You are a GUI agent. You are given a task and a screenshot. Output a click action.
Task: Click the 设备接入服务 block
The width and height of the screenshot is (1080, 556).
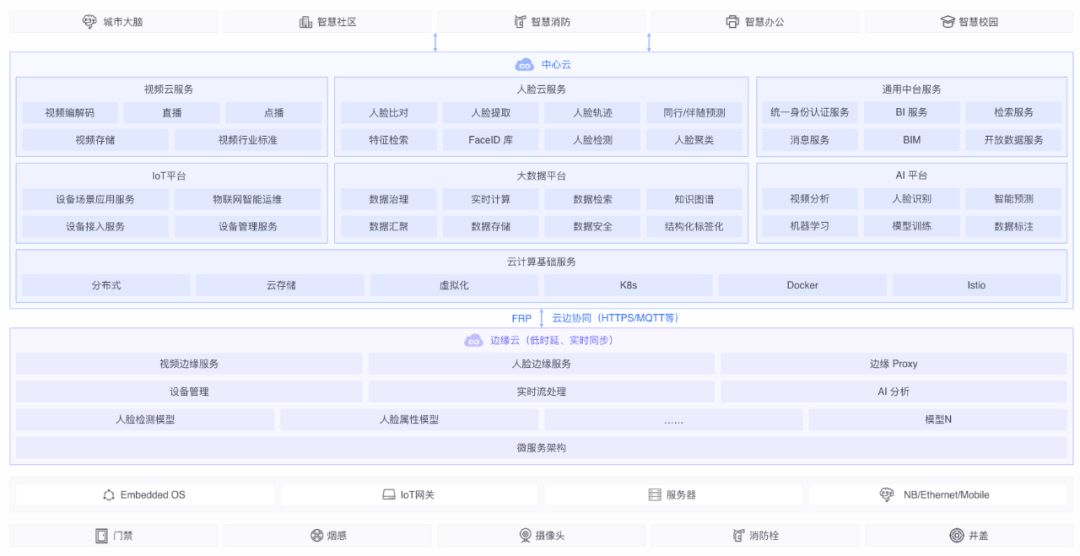(x=95, y=226)
